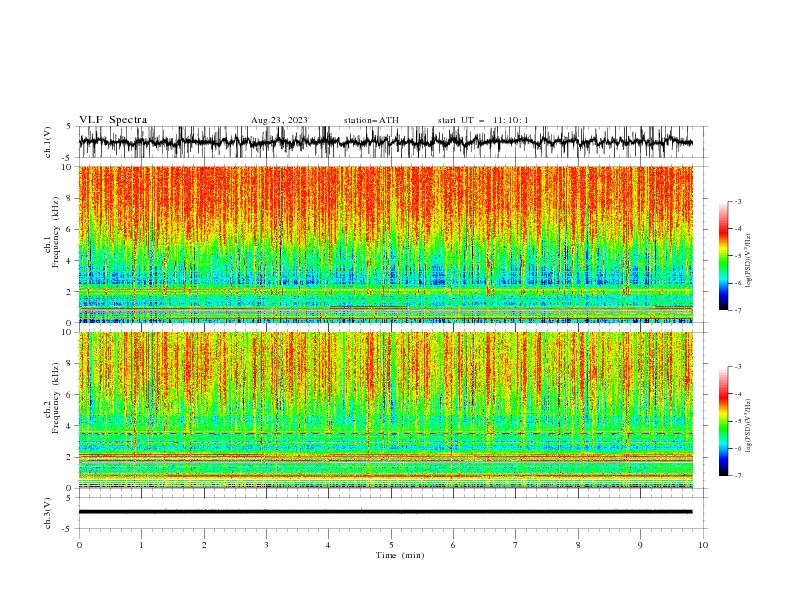Select the log(PSD) label beside ch.1 colorbar
This screenshot has width=792, height=612.
point(749,261)
